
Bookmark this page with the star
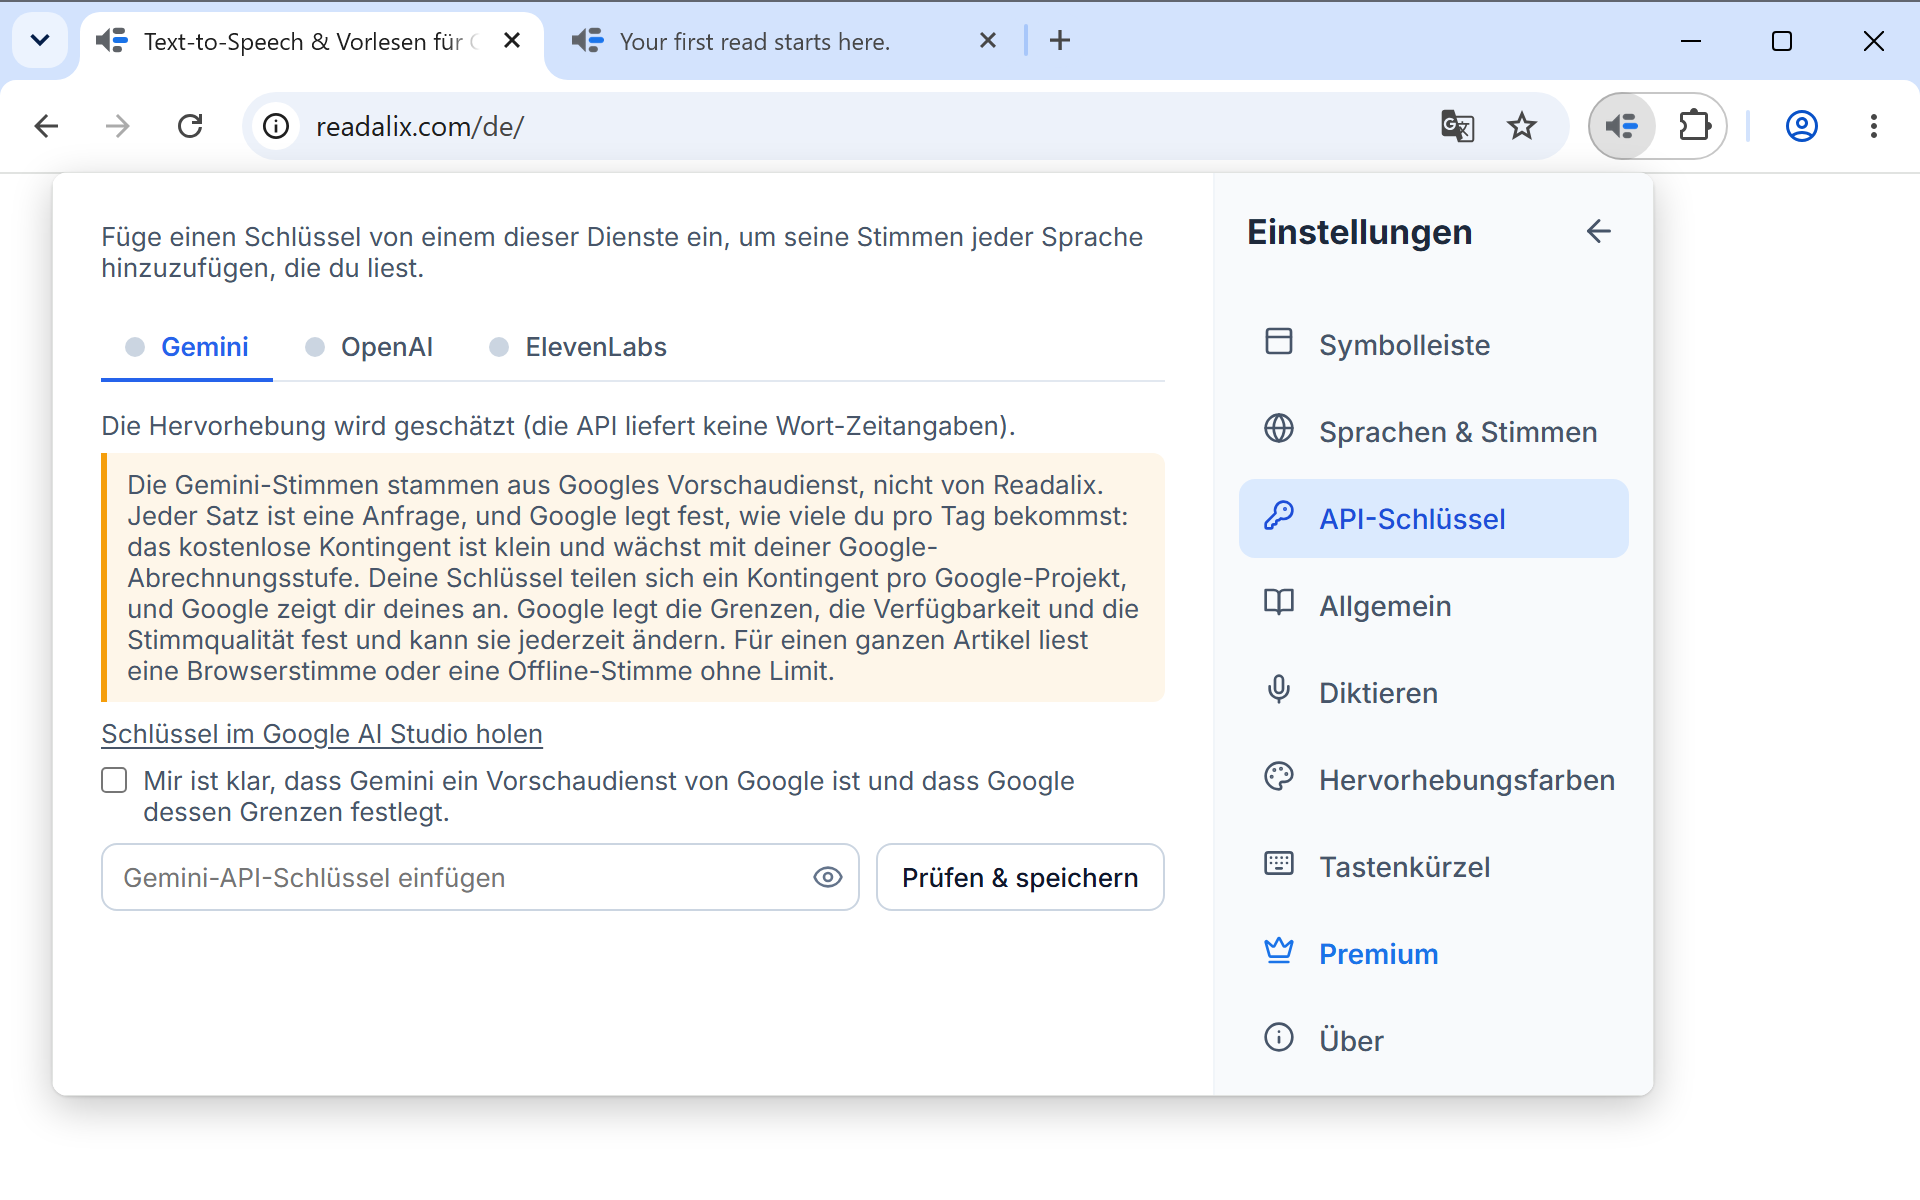click(x=1522, y=126)
